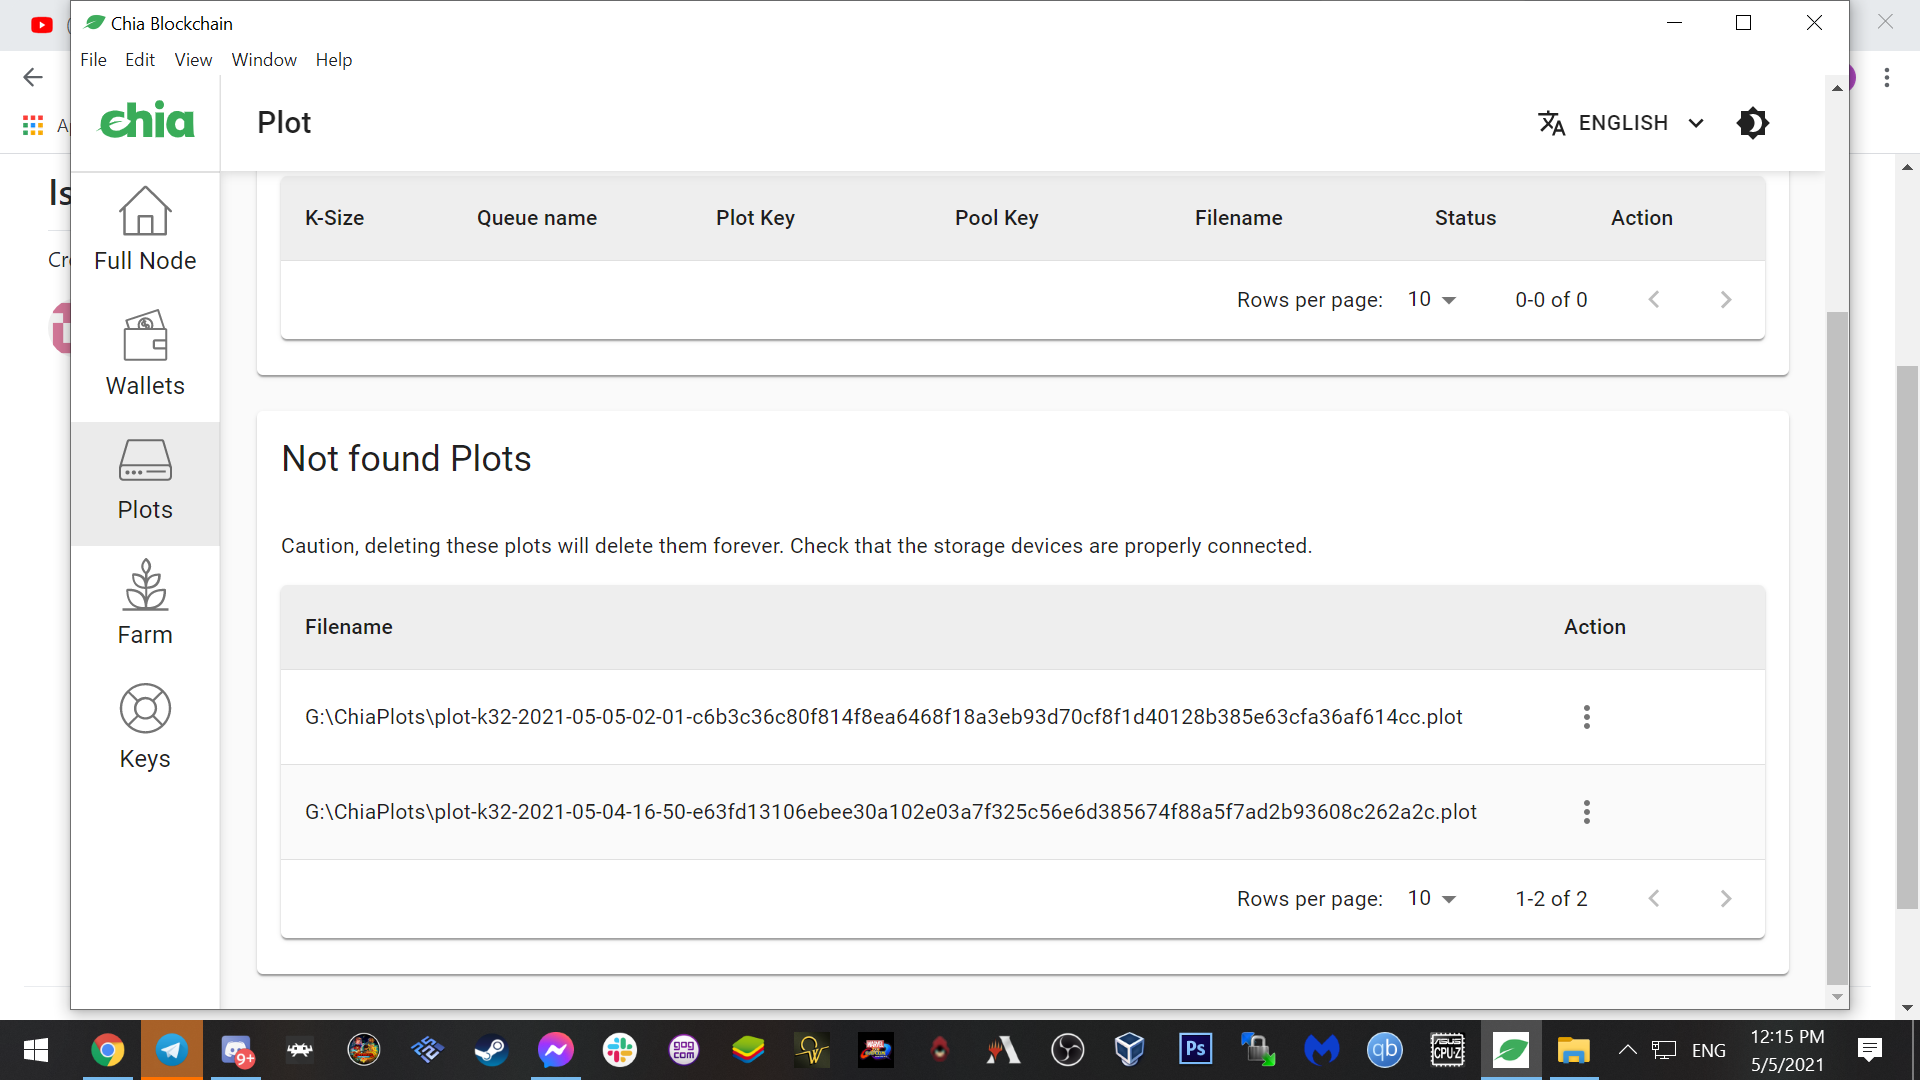Next page arrow in Not found Plots table
Image resolution: width=1920 pixels, height=1080 pixels.
(1725, 899)
